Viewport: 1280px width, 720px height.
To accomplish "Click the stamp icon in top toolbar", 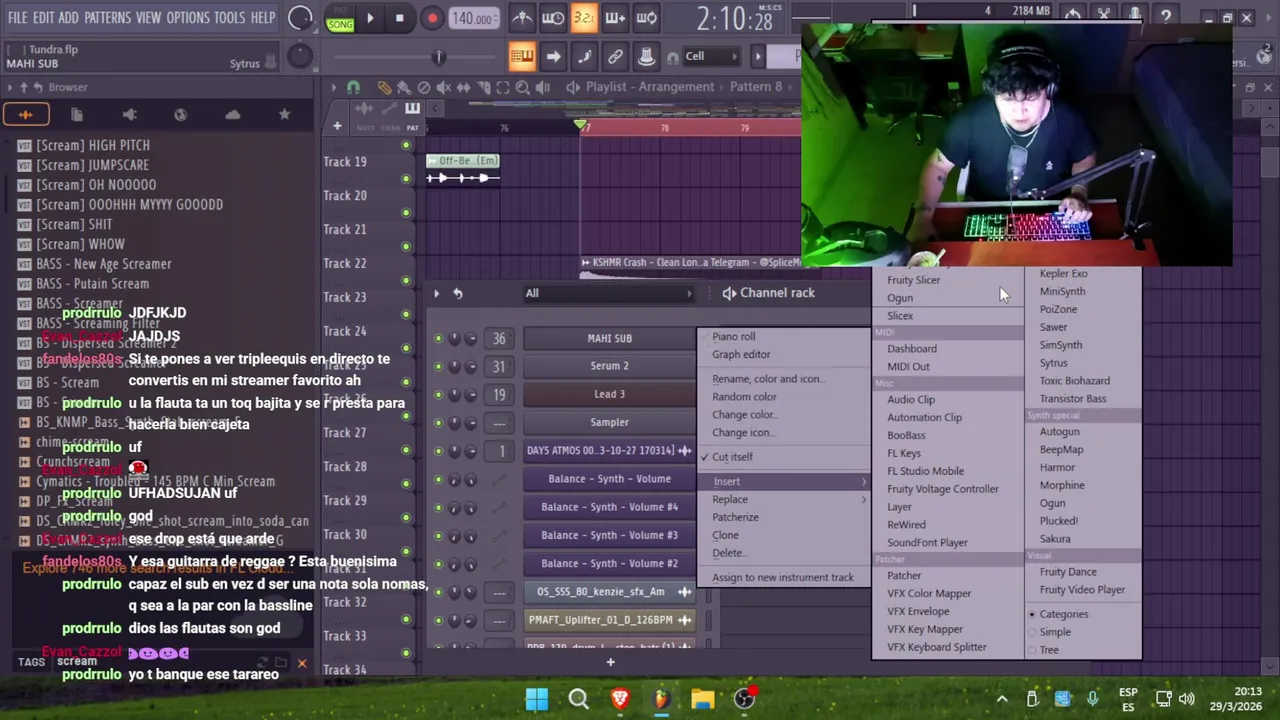I will (x=646, y=56).
